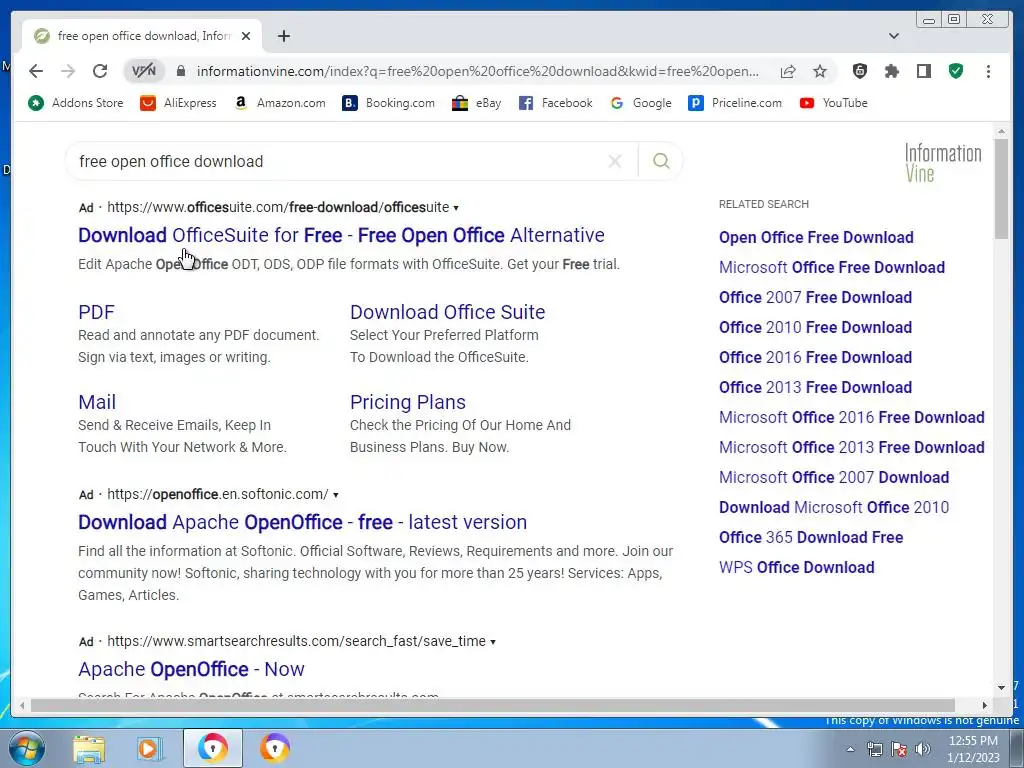Close the free open office download tab

tap(246, 36)
